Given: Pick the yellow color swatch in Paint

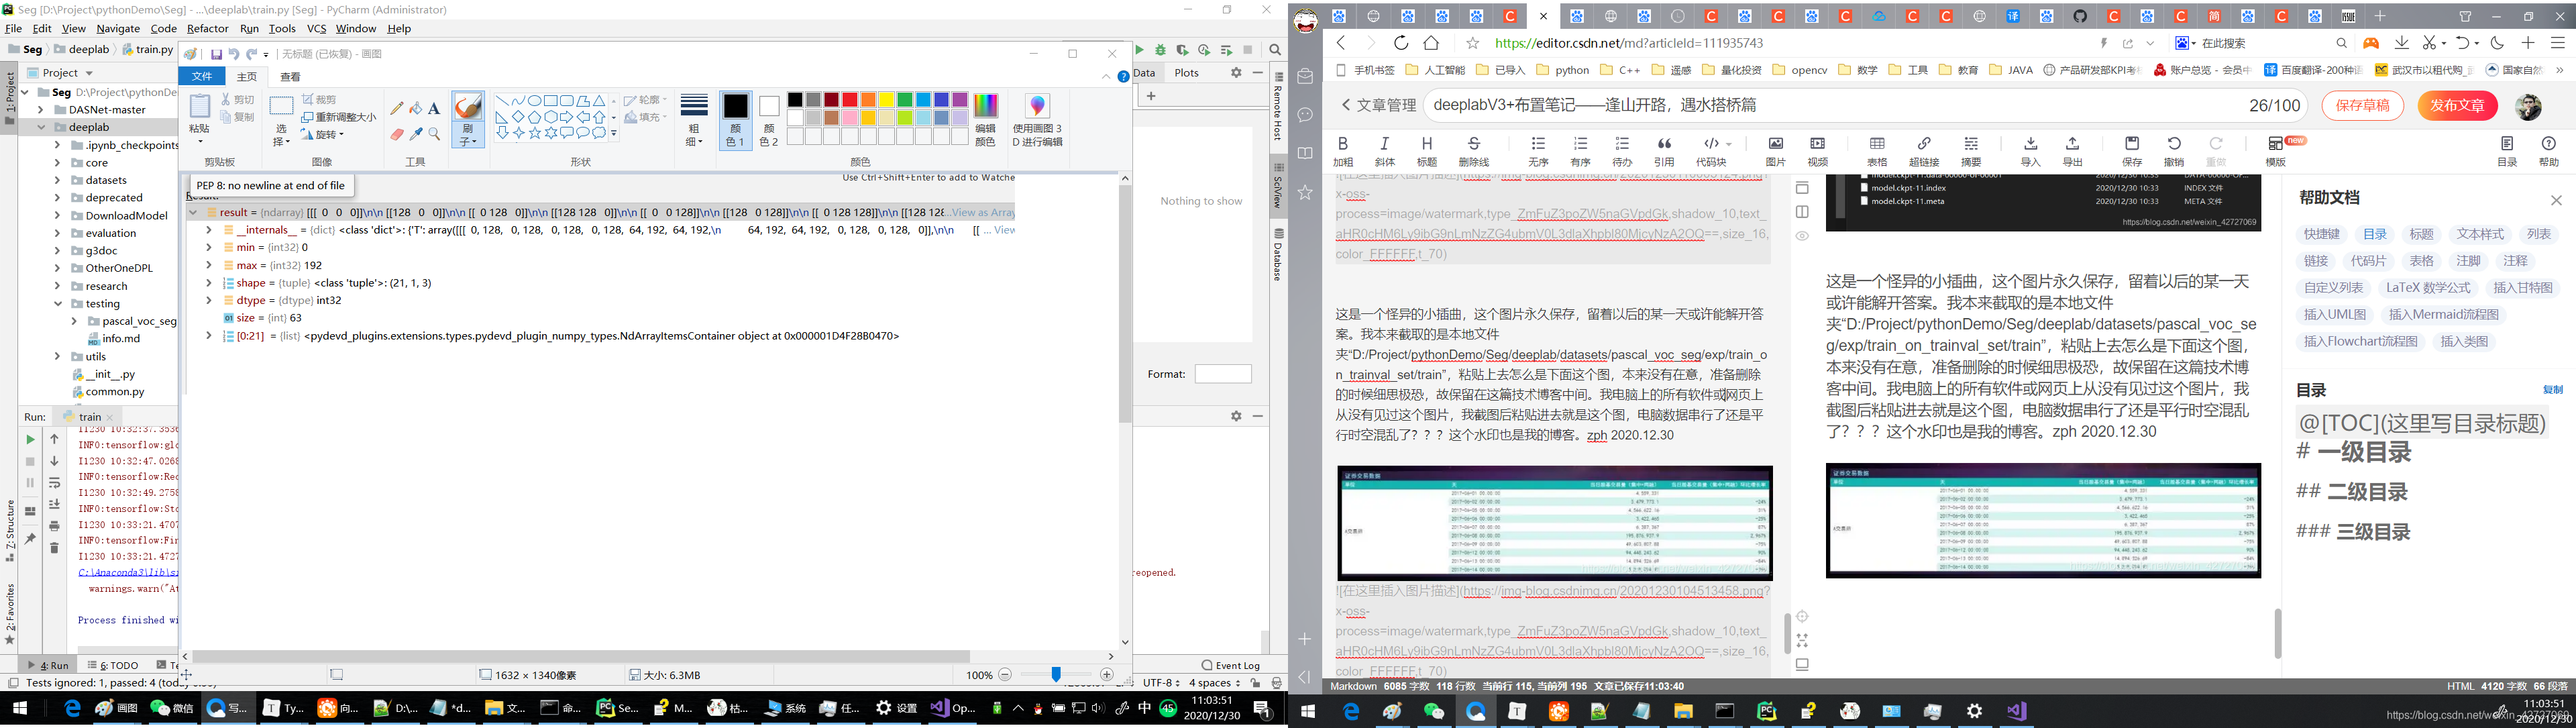Looking at the screenshot, I should click(x=886, y=100).
